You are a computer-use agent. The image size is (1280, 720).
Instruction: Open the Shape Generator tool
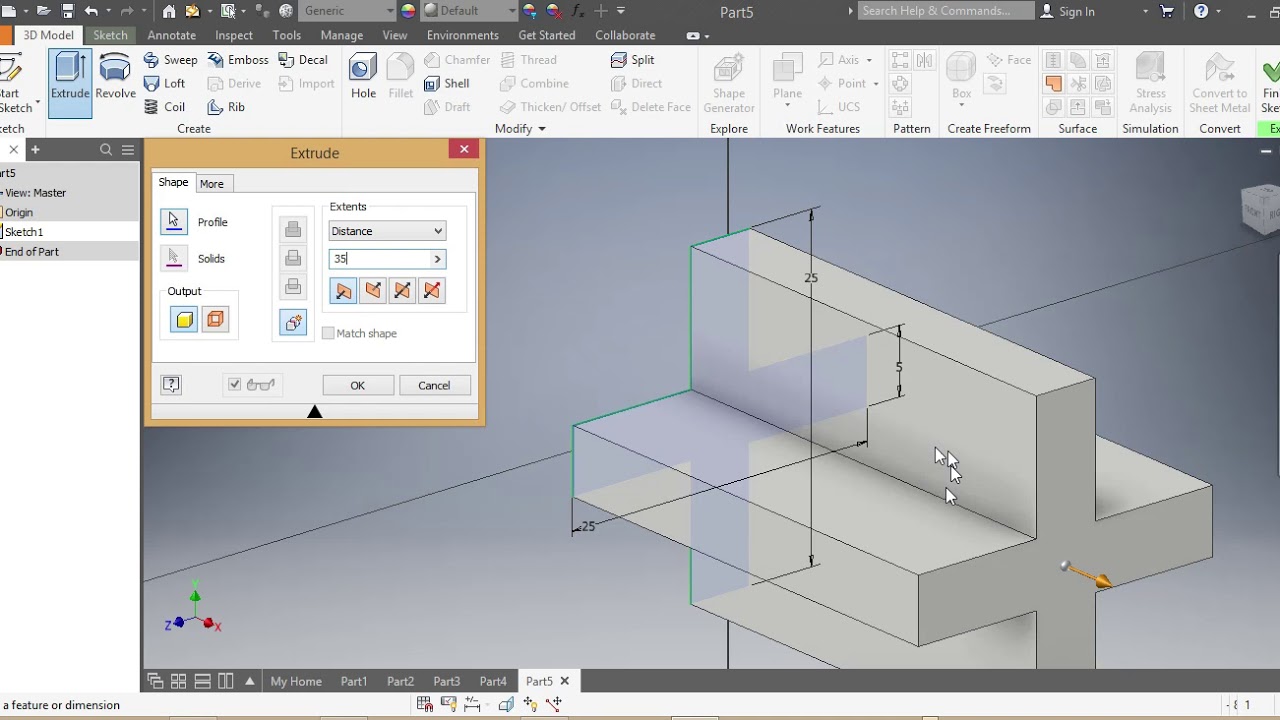point(729,84)
